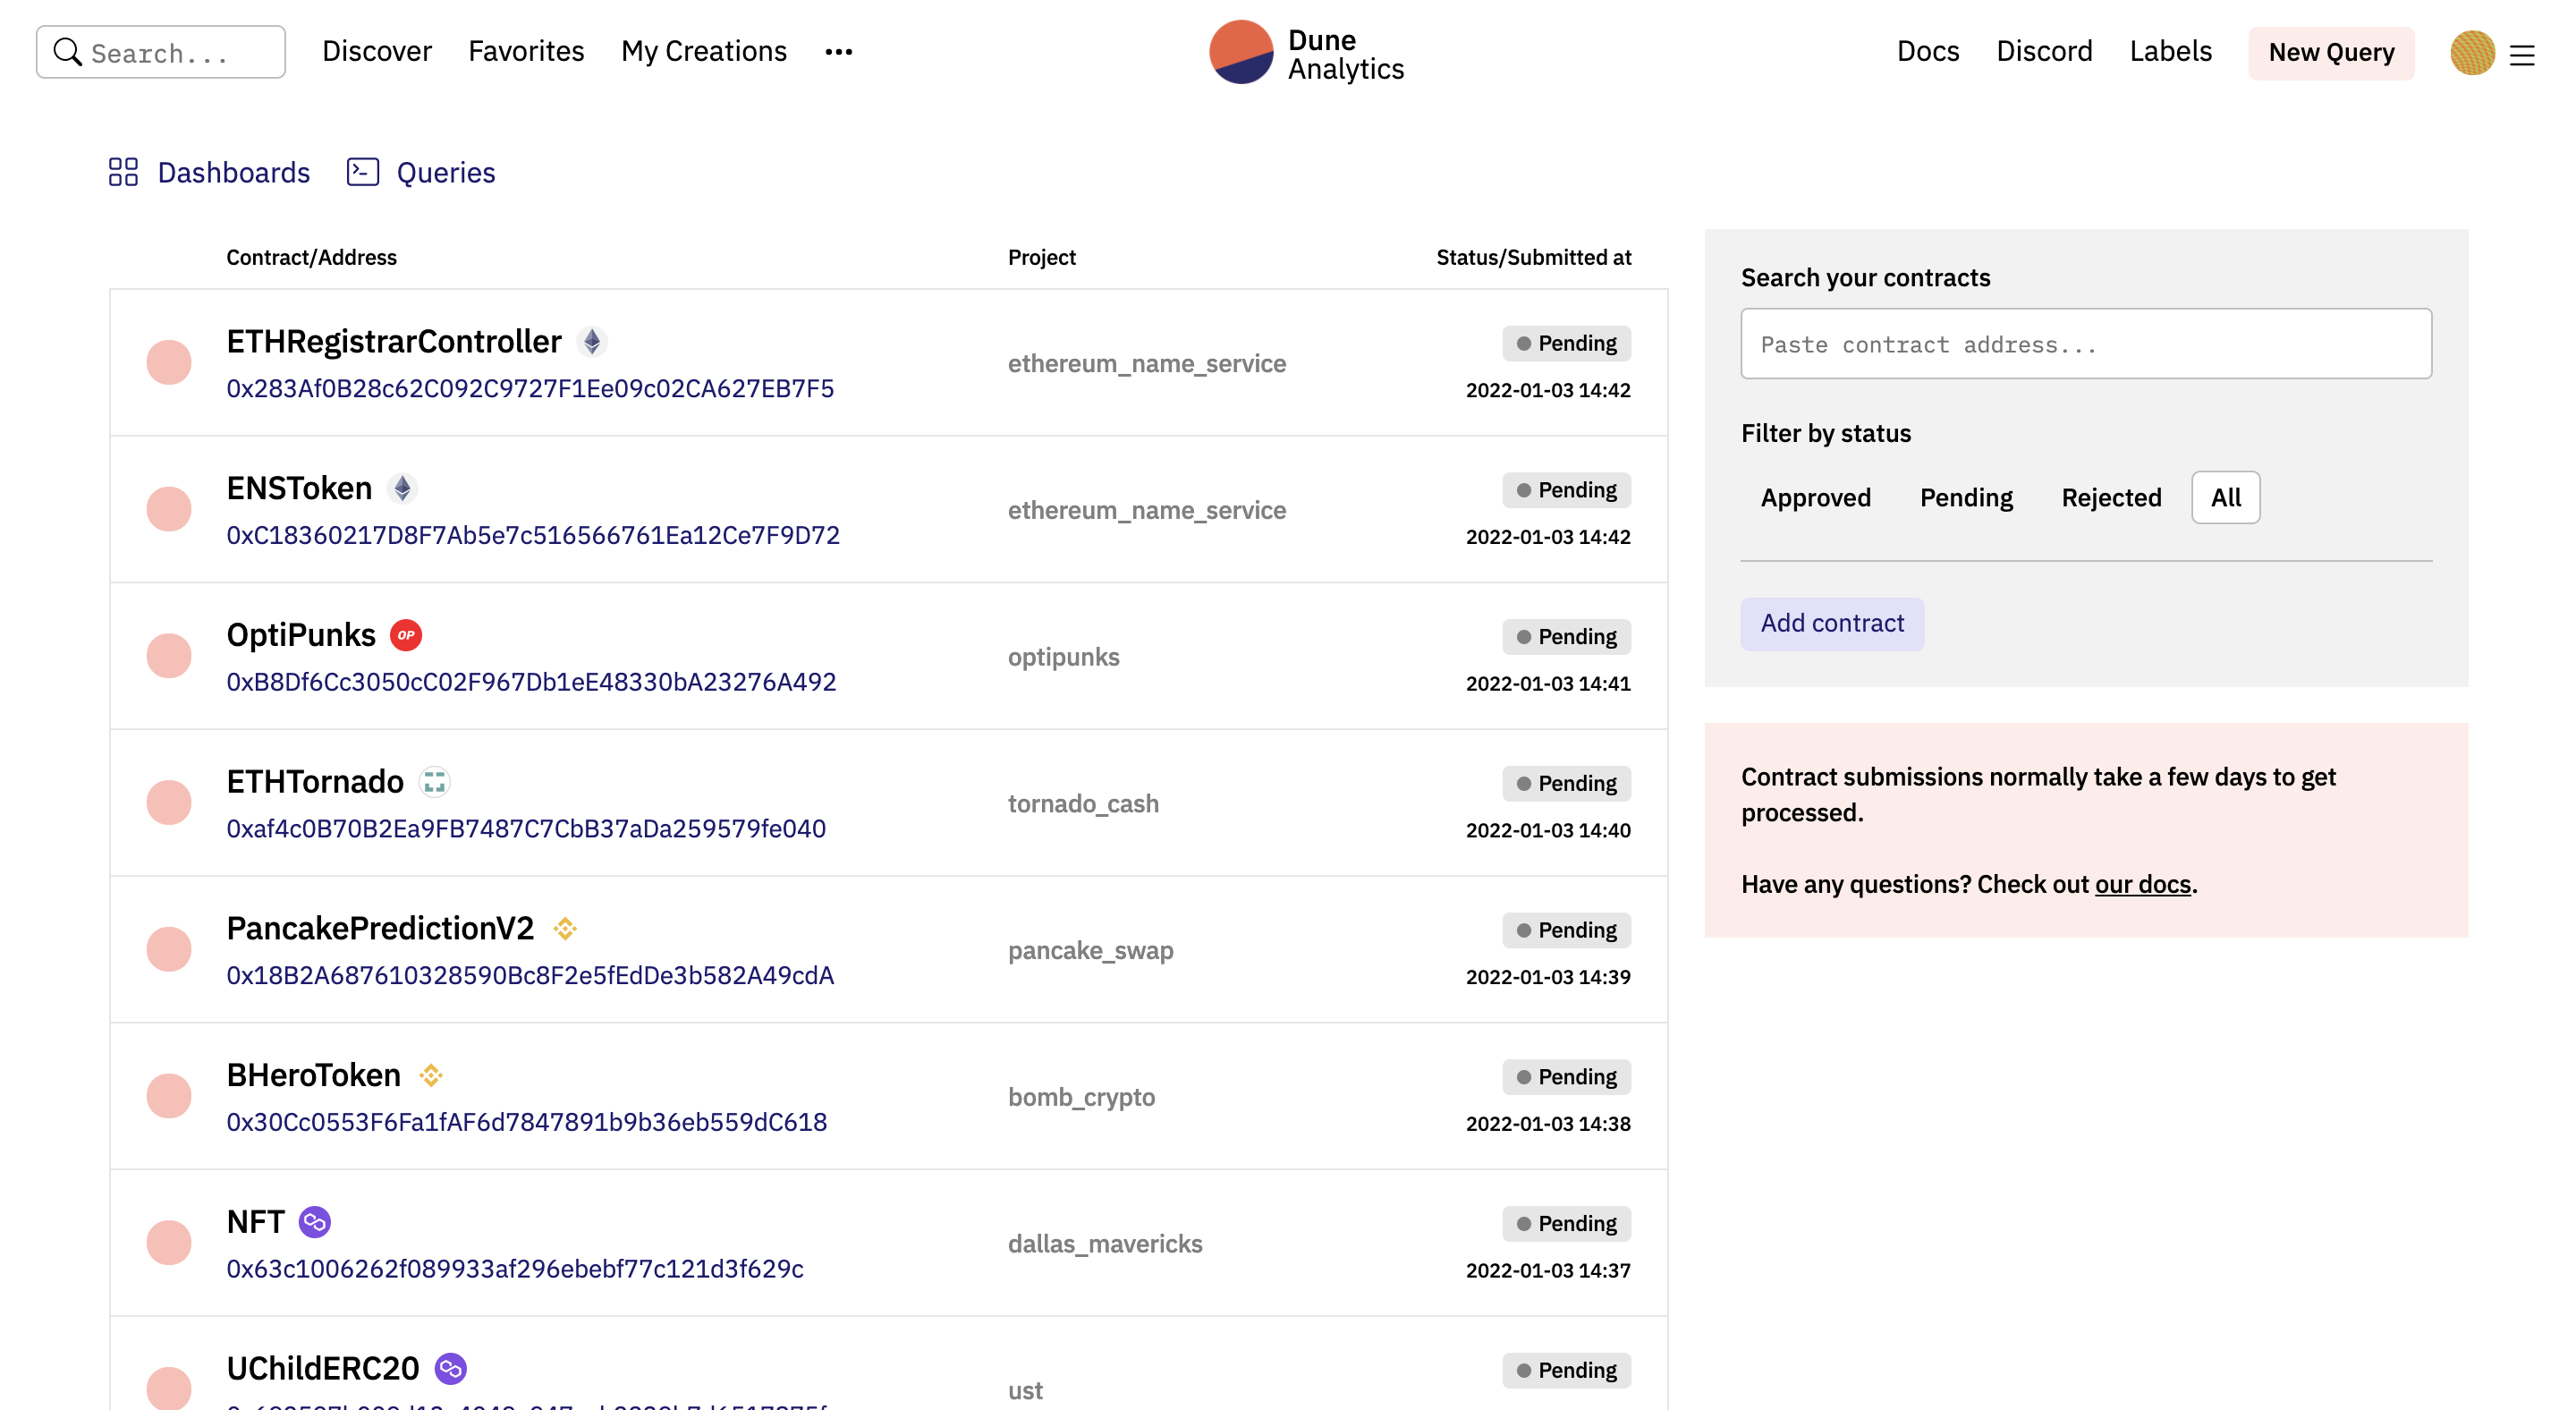Click the xDai icon next to ETHTornado

click(x=434, y=782)
